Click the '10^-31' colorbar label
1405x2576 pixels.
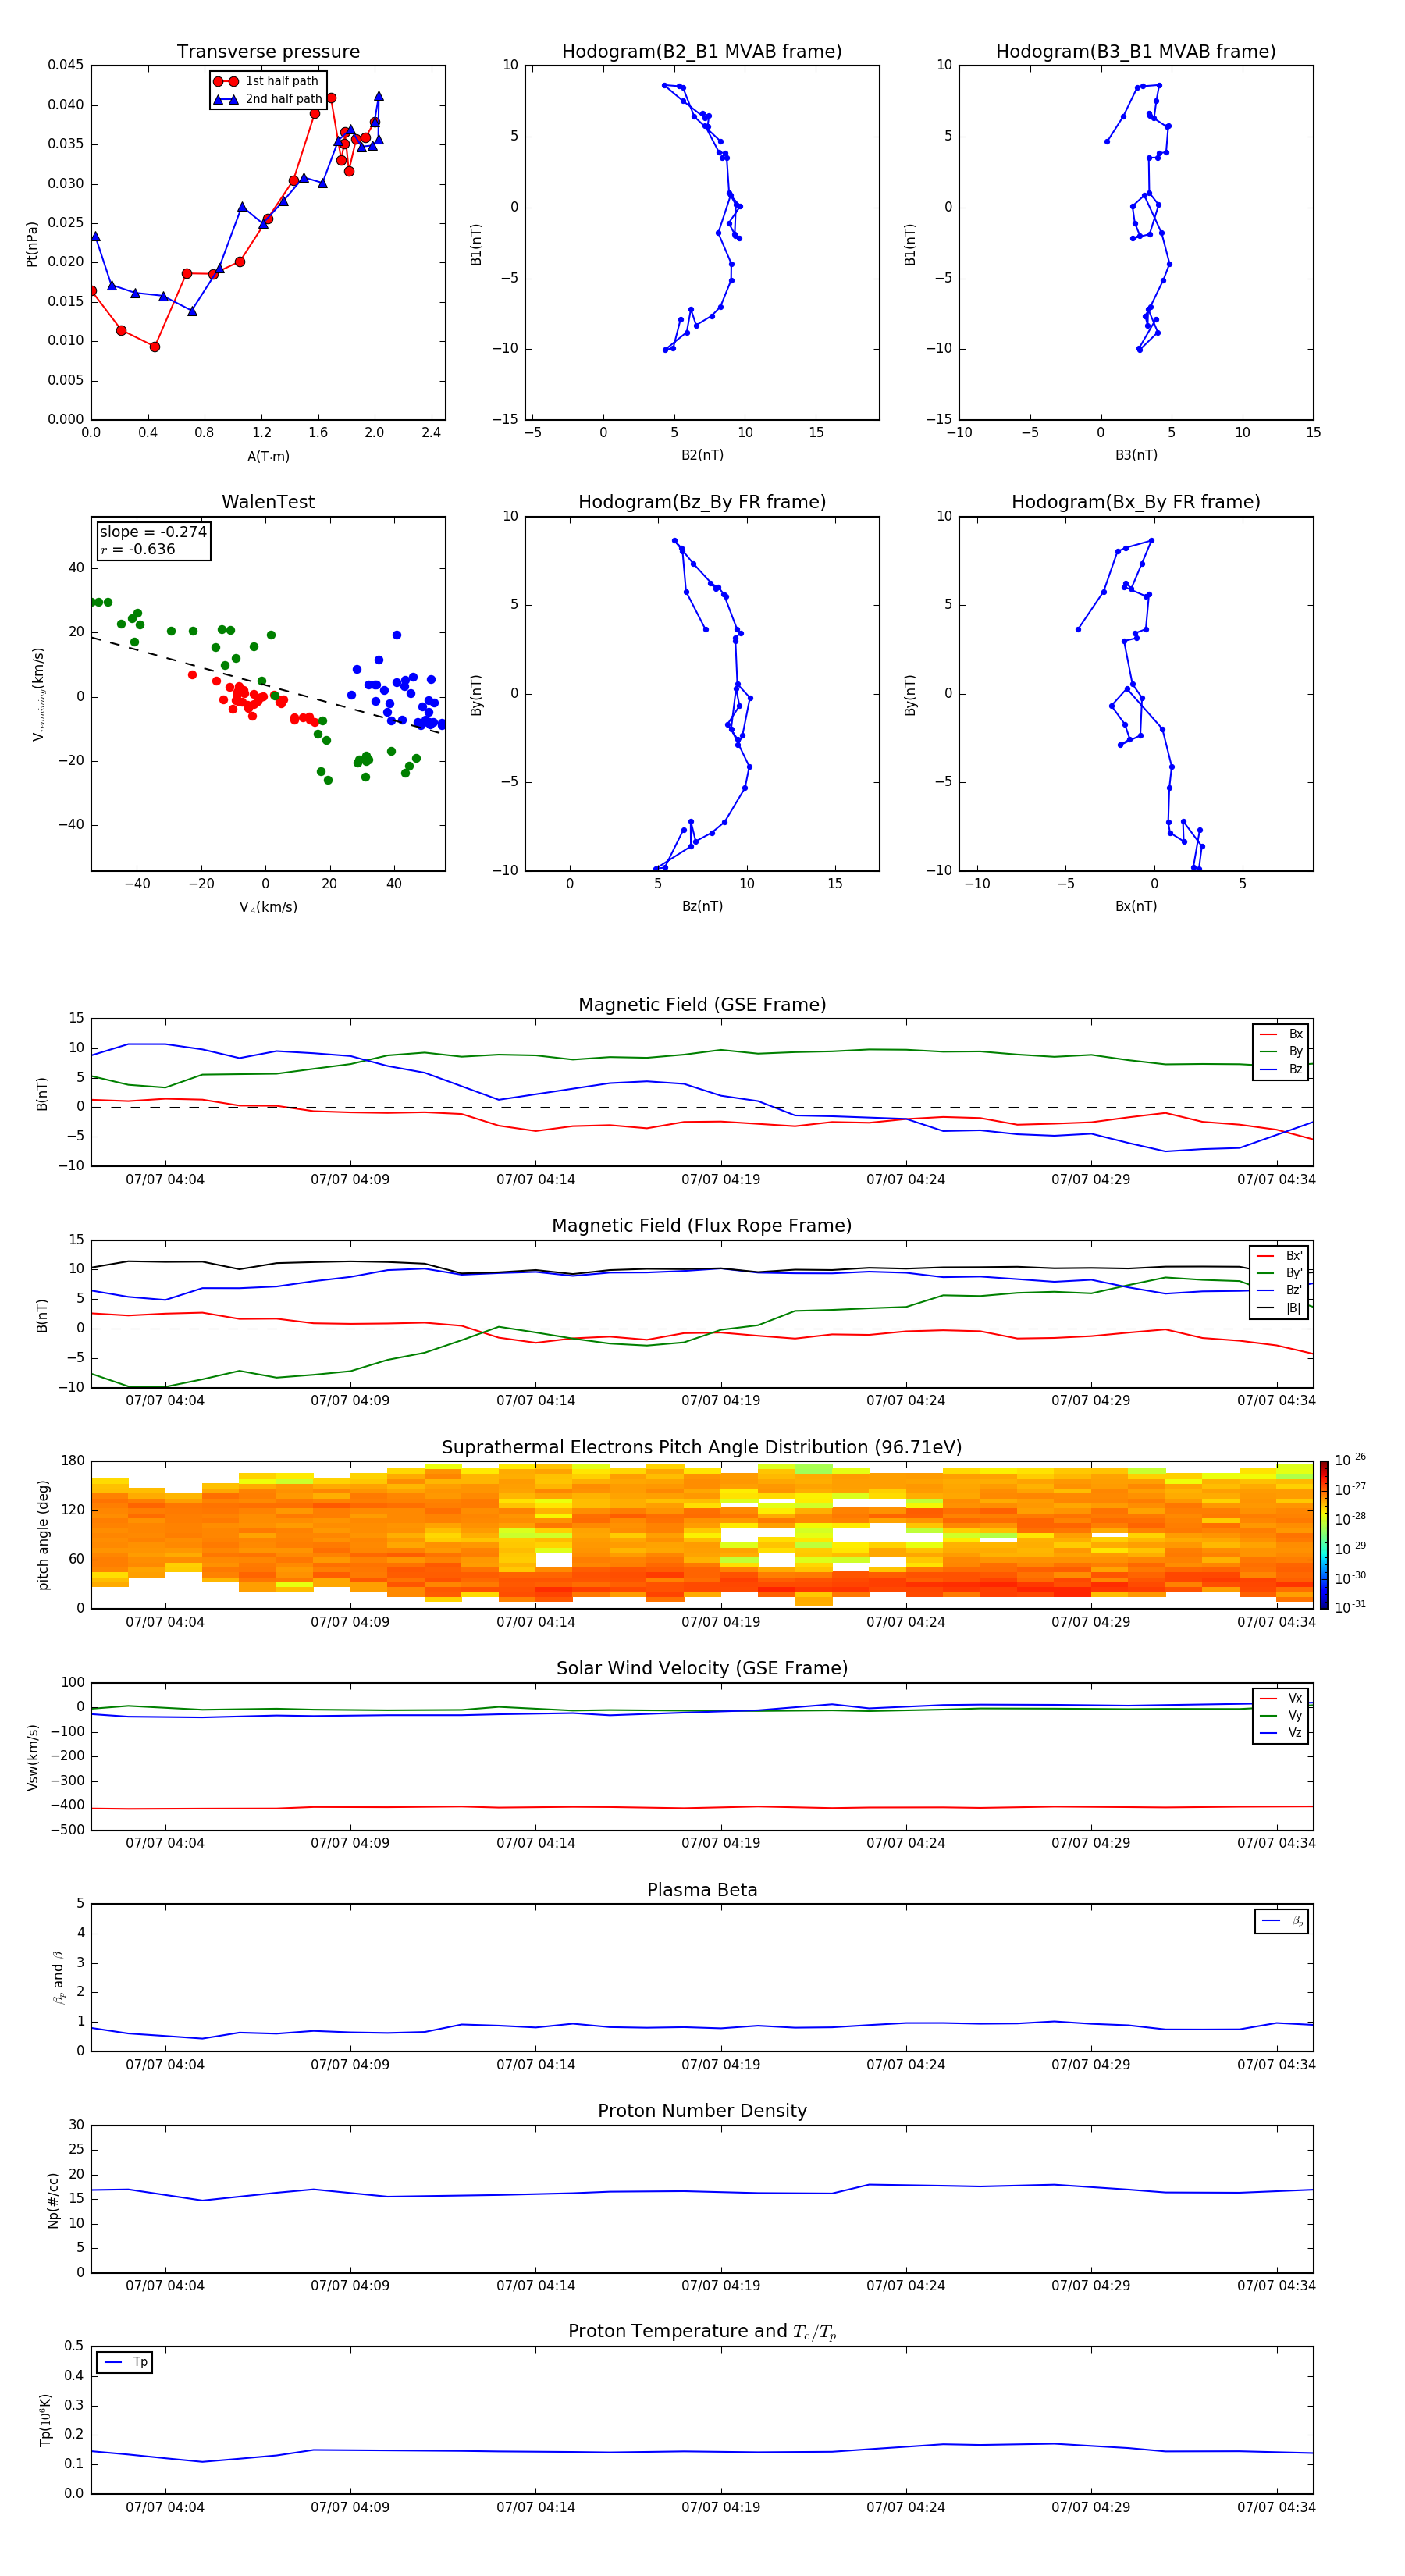(1350, 1608)
